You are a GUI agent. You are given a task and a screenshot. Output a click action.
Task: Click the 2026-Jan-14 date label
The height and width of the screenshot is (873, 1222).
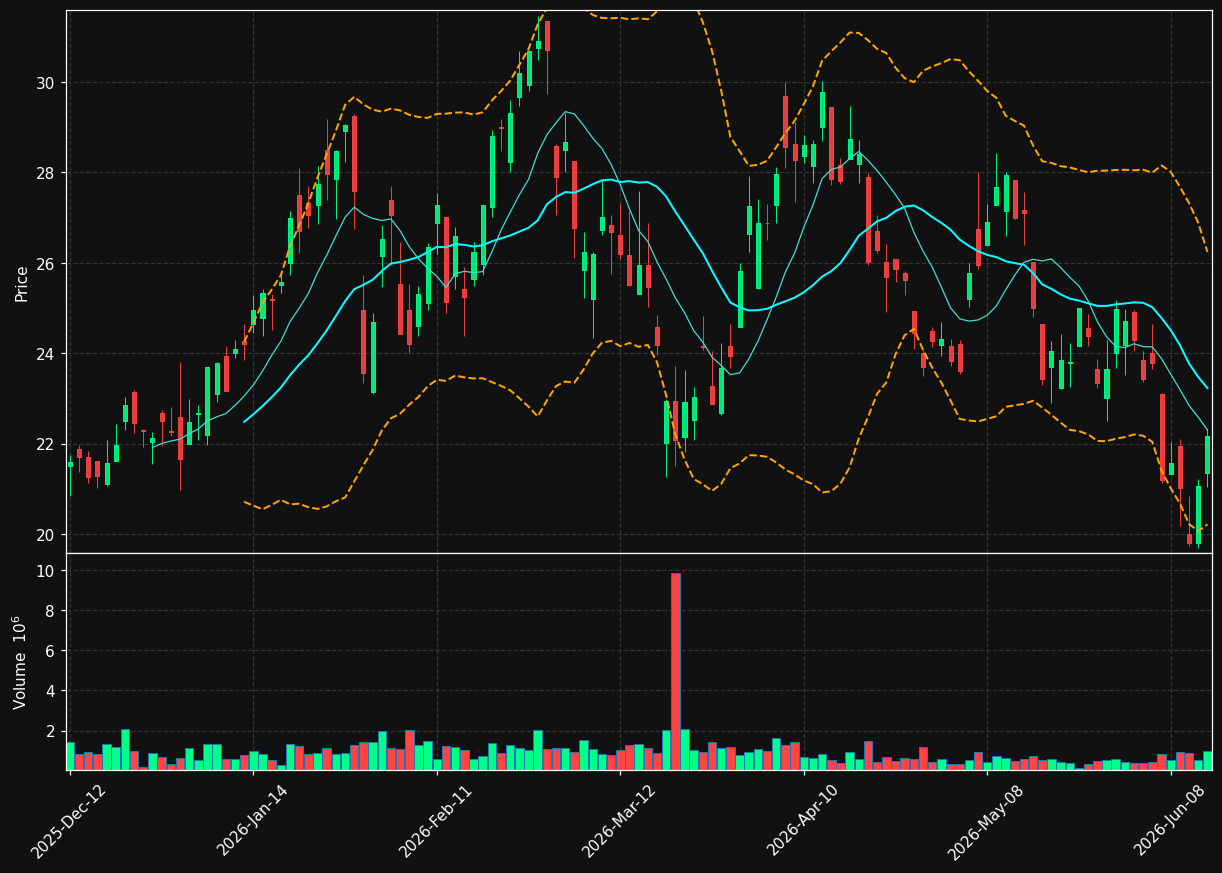(253, 821)
